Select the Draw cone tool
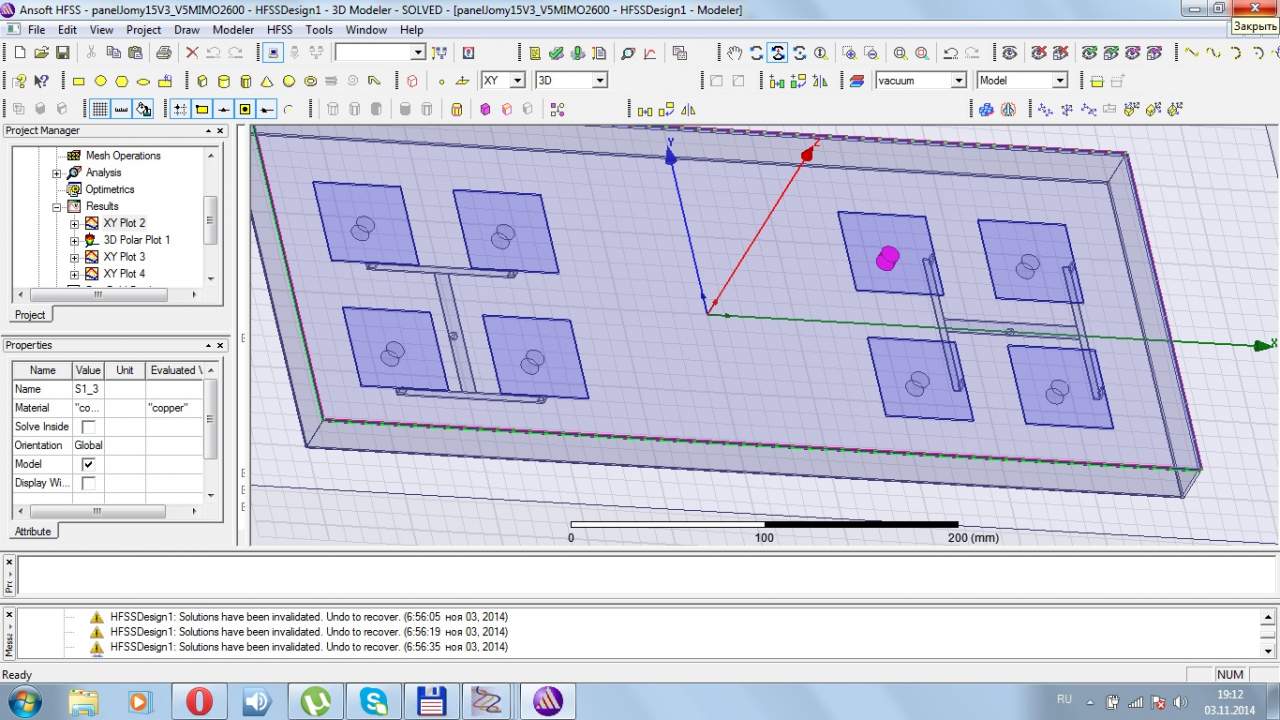This screenshot has width=1280, height=720. (x=267, y=81)
